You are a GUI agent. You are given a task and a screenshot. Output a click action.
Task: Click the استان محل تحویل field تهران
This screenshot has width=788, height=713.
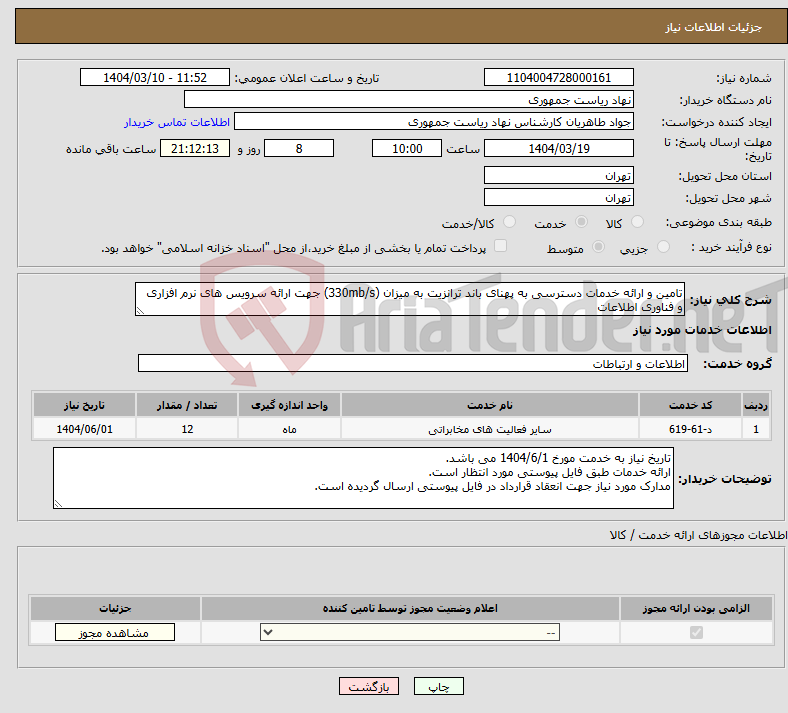pyautogui.click(x=558, y=175)
